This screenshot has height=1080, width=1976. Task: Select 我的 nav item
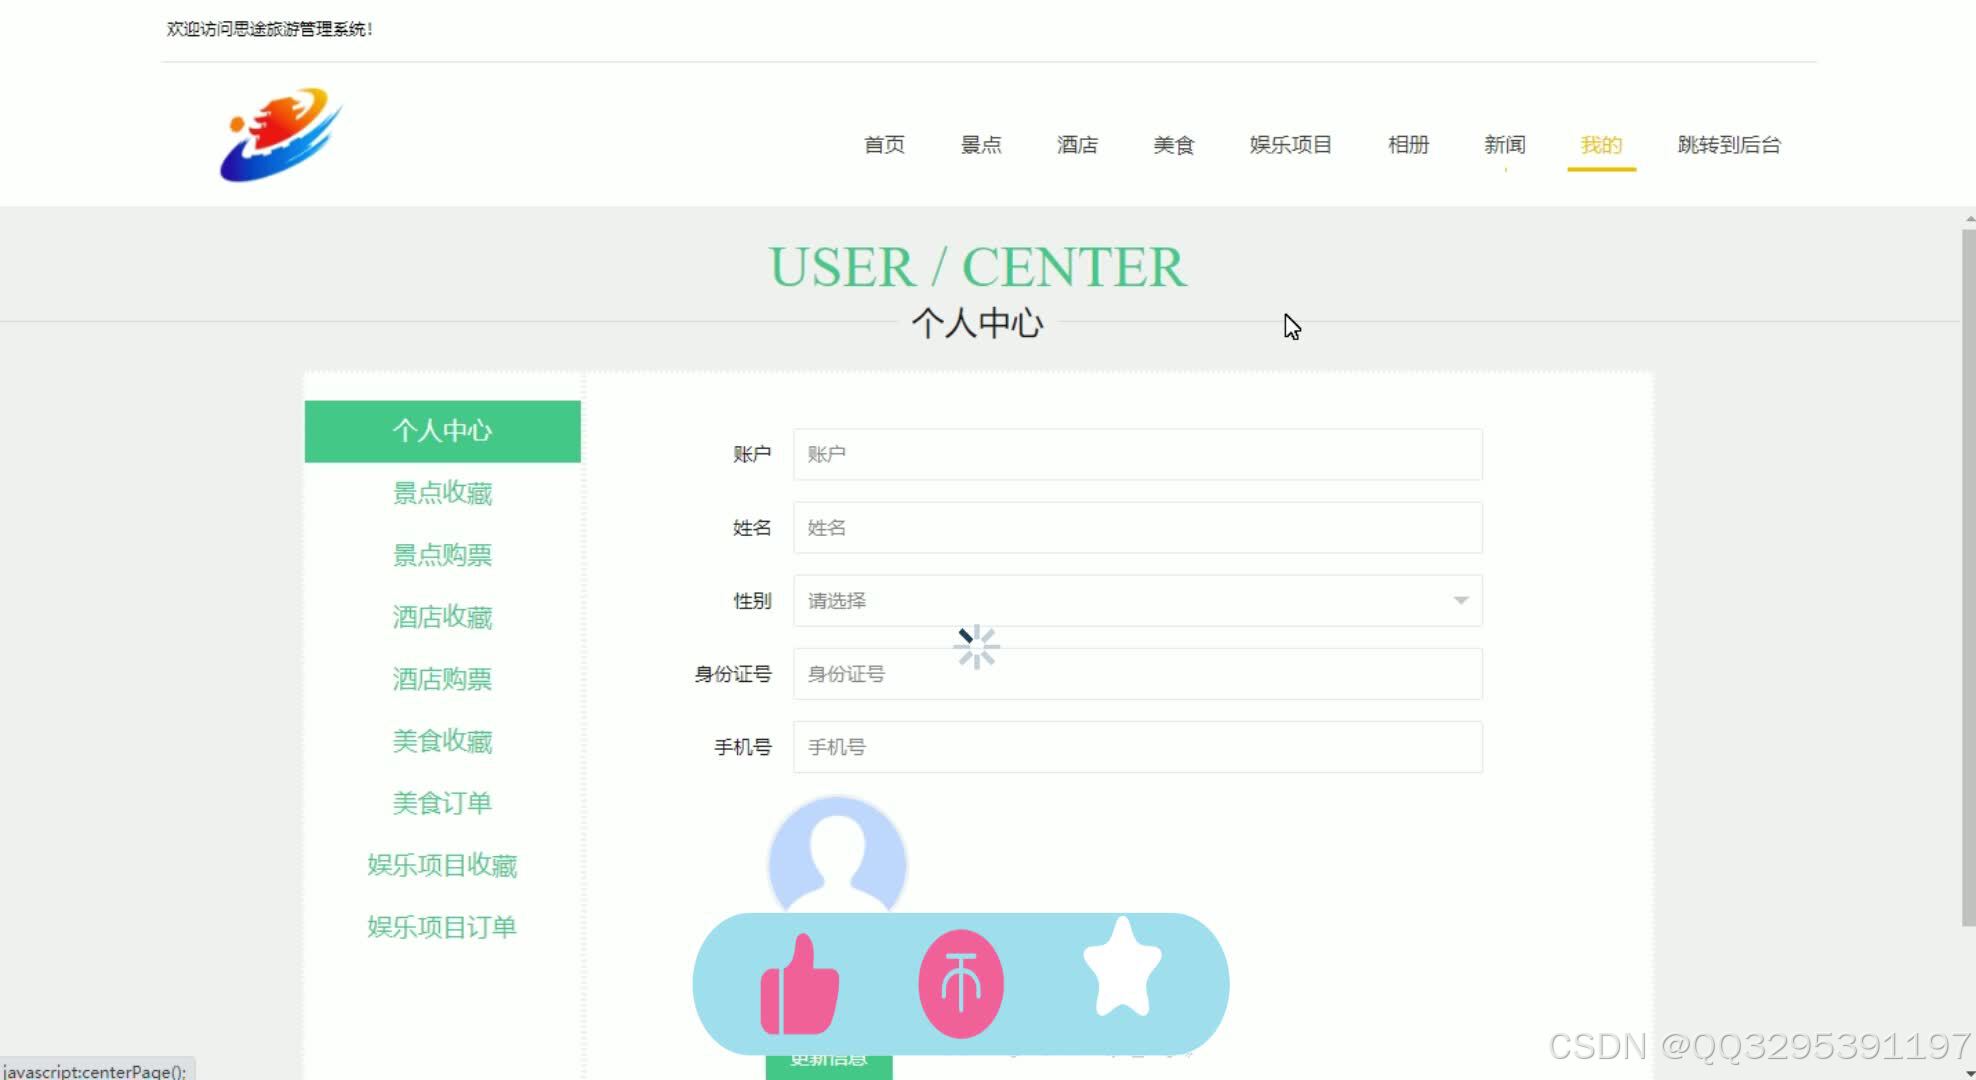point(1601,145)
